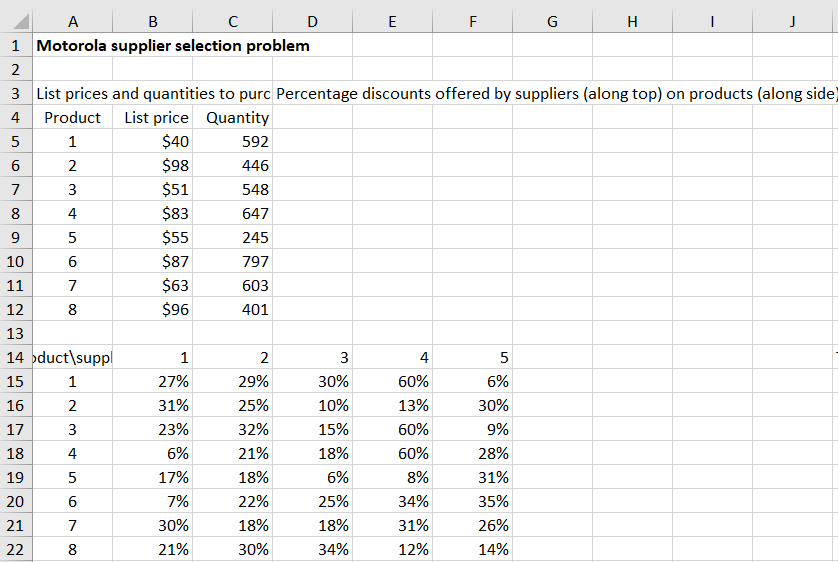Click the 'Quantity' header cell

click(x=232, y=118)
